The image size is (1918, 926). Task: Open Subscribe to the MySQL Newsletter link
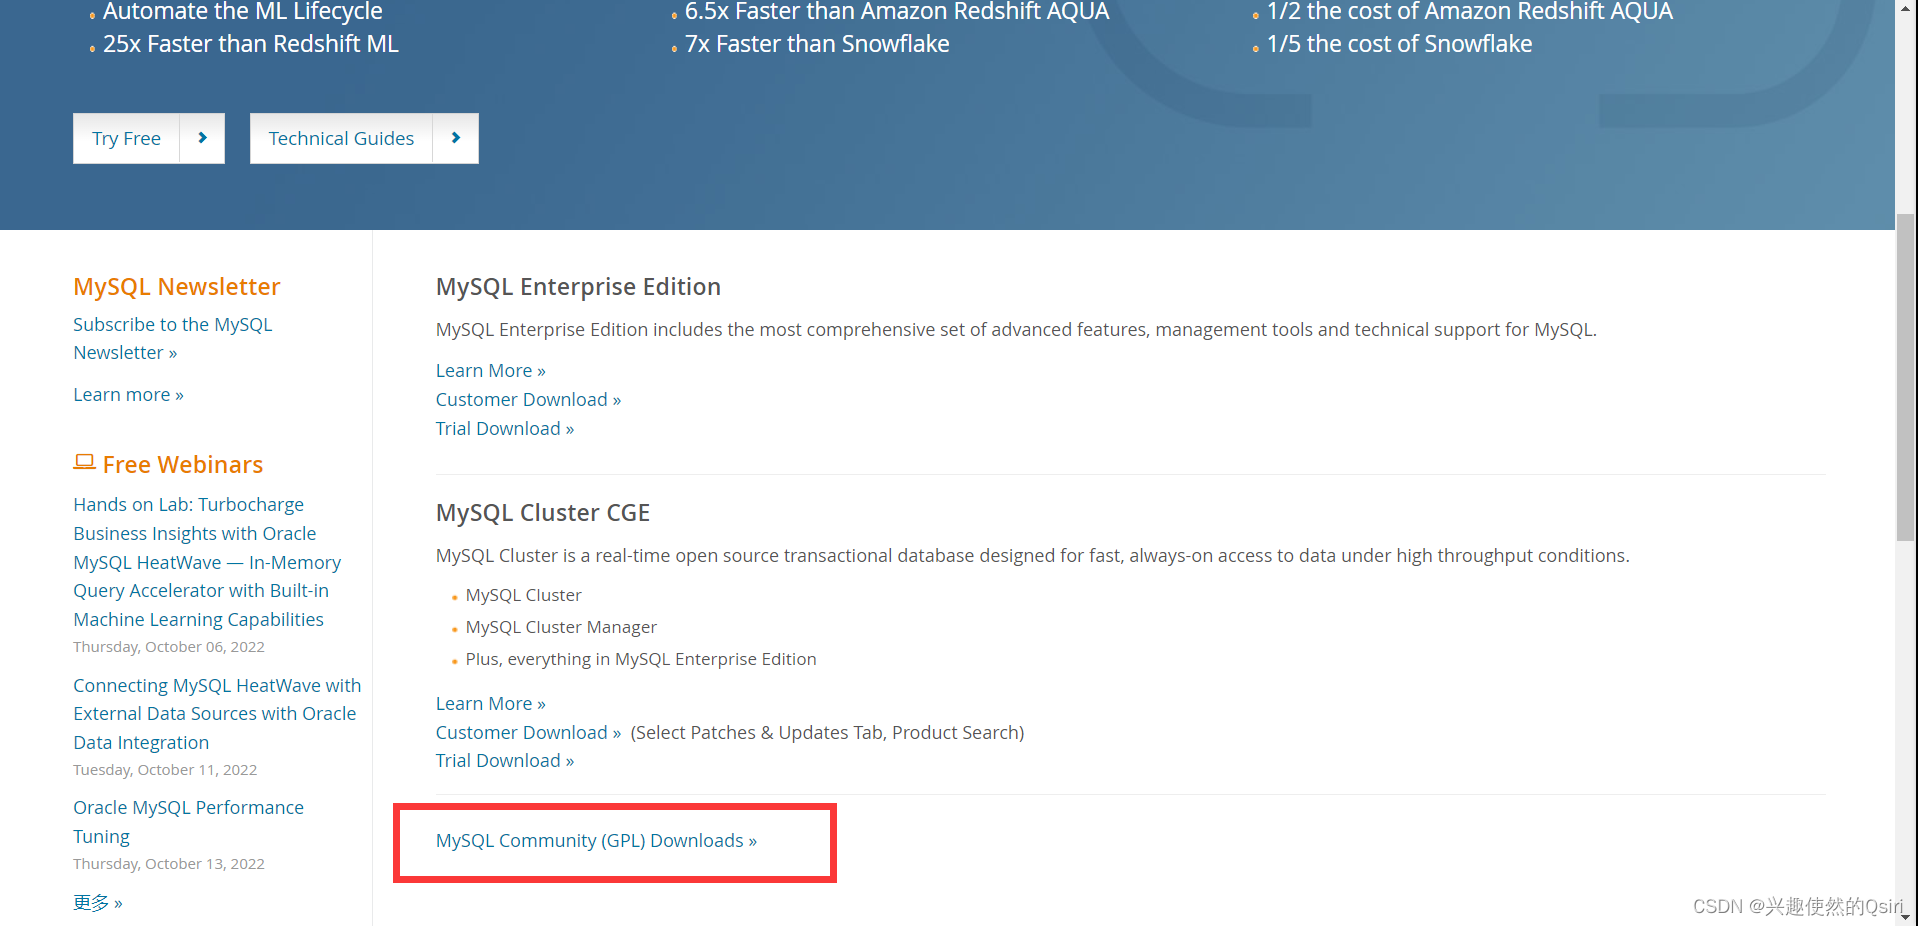(172, 338)
